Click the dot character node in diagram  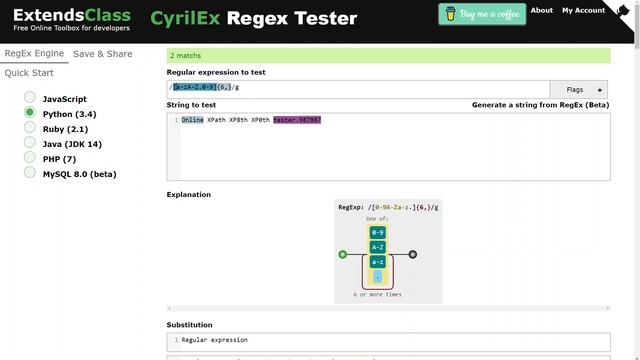(378, 277)
